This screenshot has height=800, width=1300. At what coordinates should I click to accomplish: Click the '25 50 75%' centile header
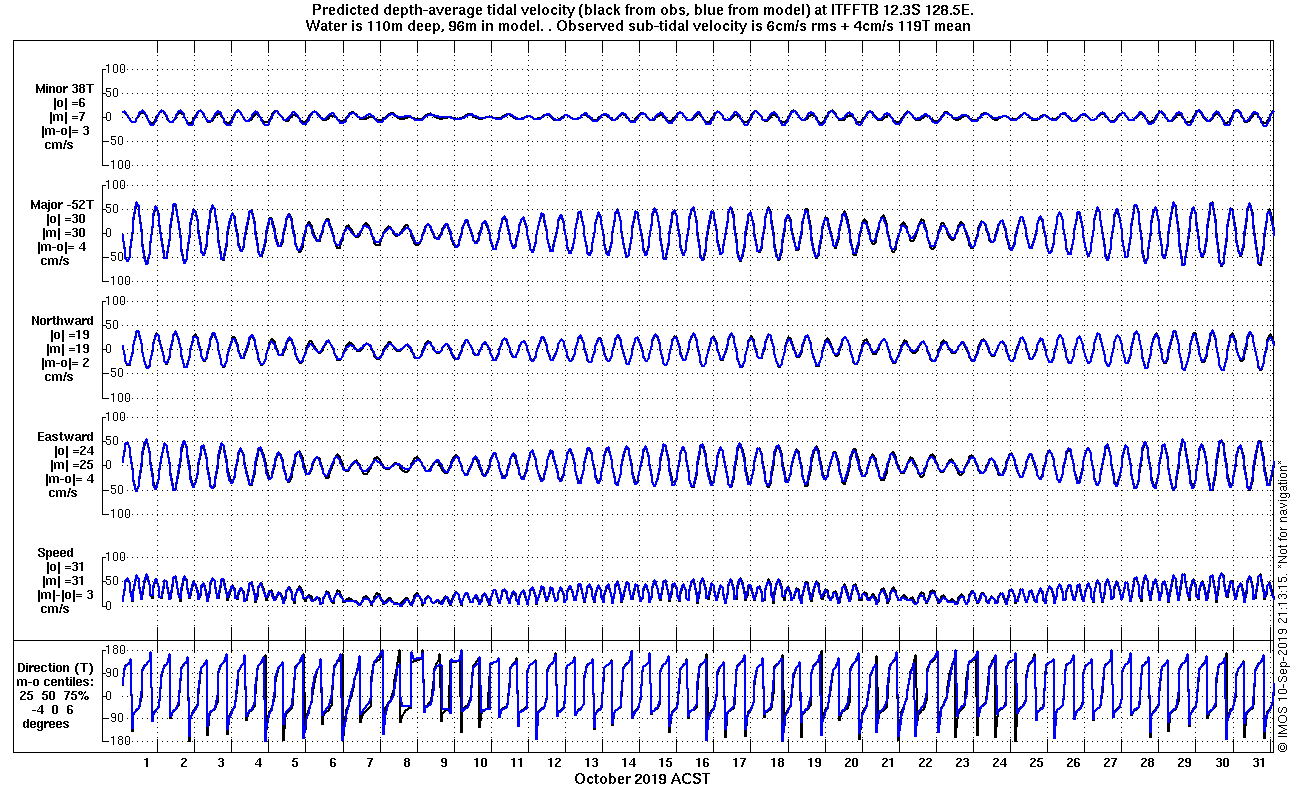tap(55, 696)
